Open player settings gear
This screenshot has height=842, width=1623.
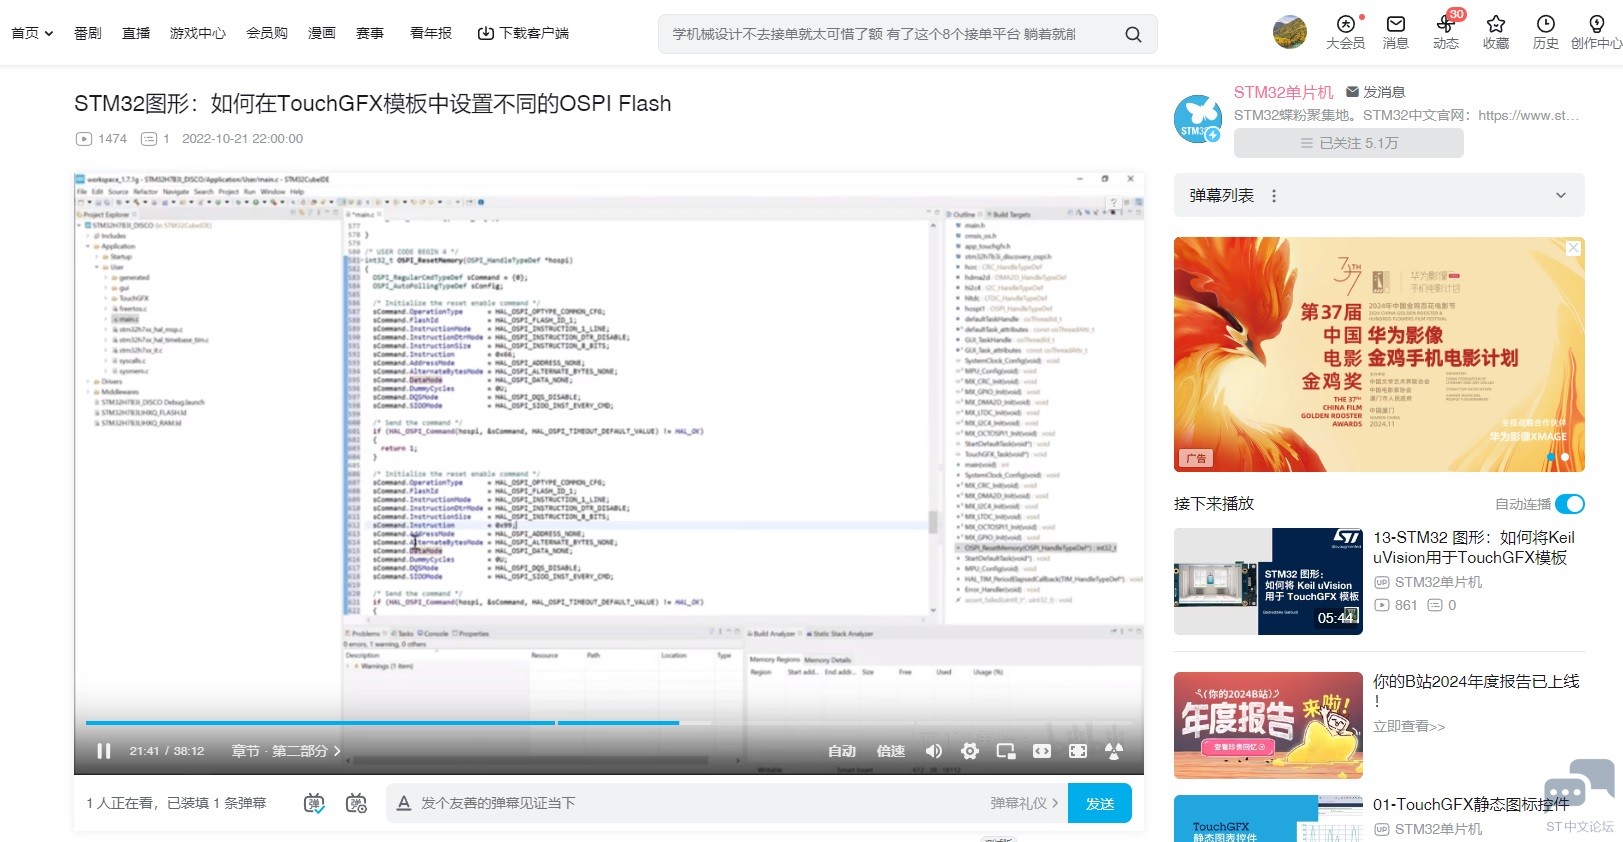point(970,751)
